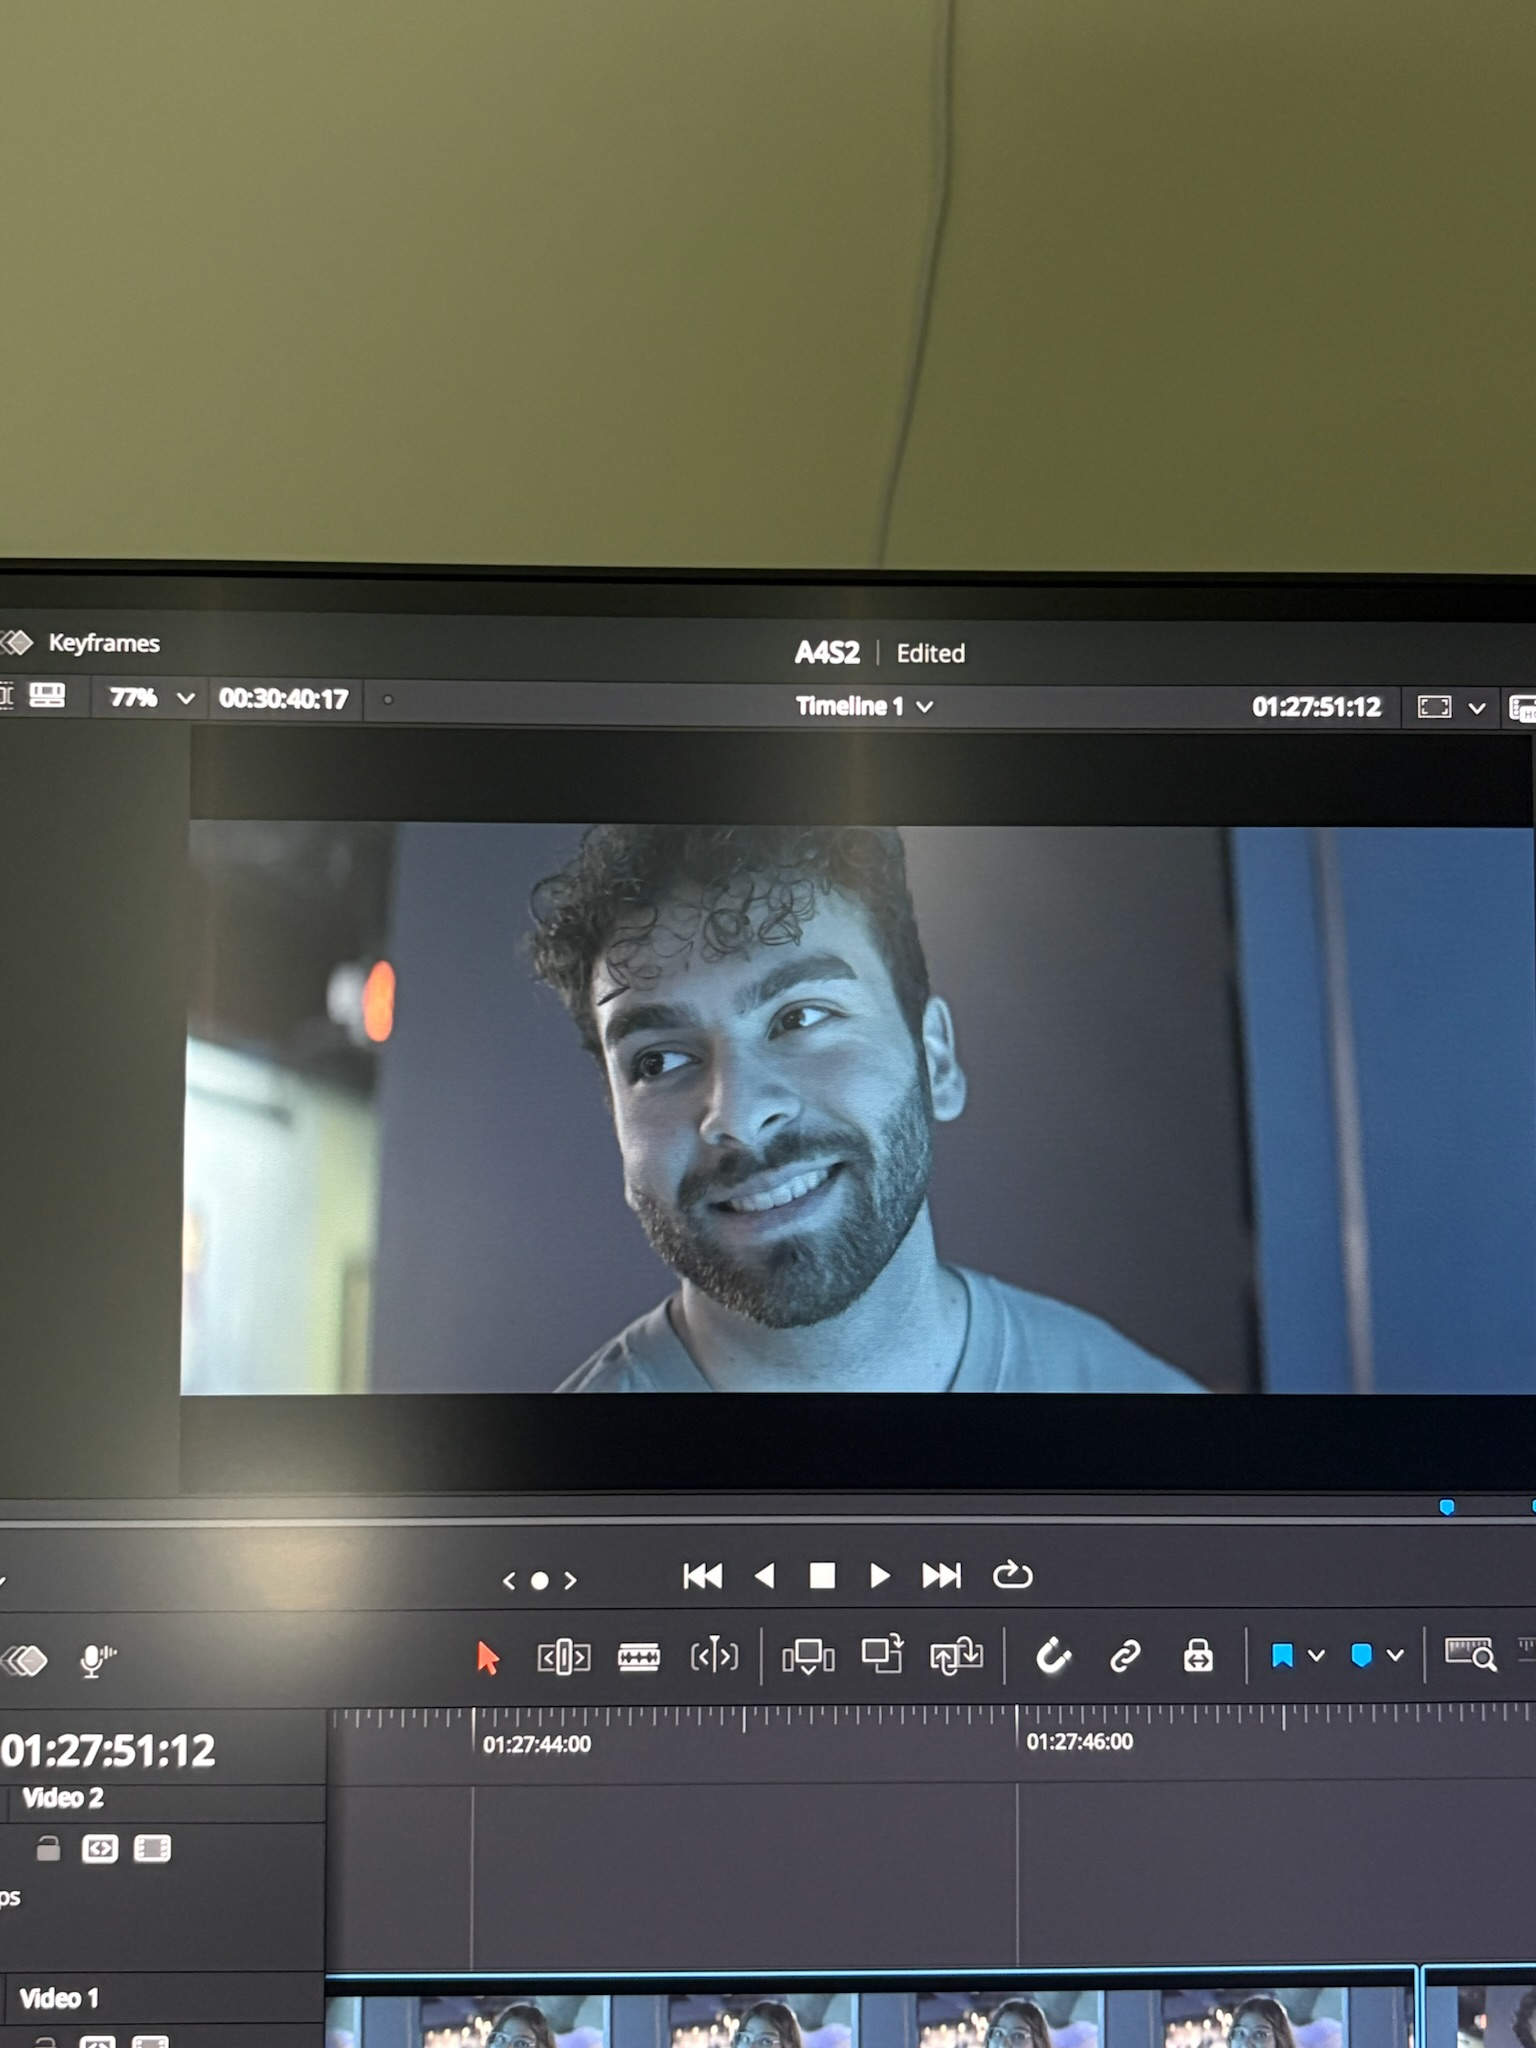Click the voiceover microphone icon
1536x2048 pixels.
[x=96, y=1661]
